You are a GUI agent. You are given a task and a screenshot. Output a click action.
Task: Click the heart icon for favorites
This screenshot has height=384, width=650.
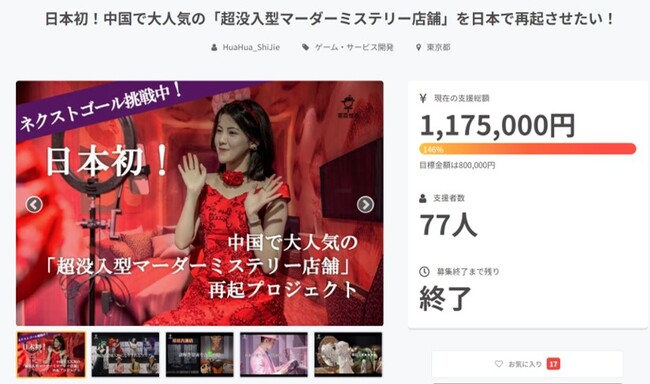pos(499,364)
